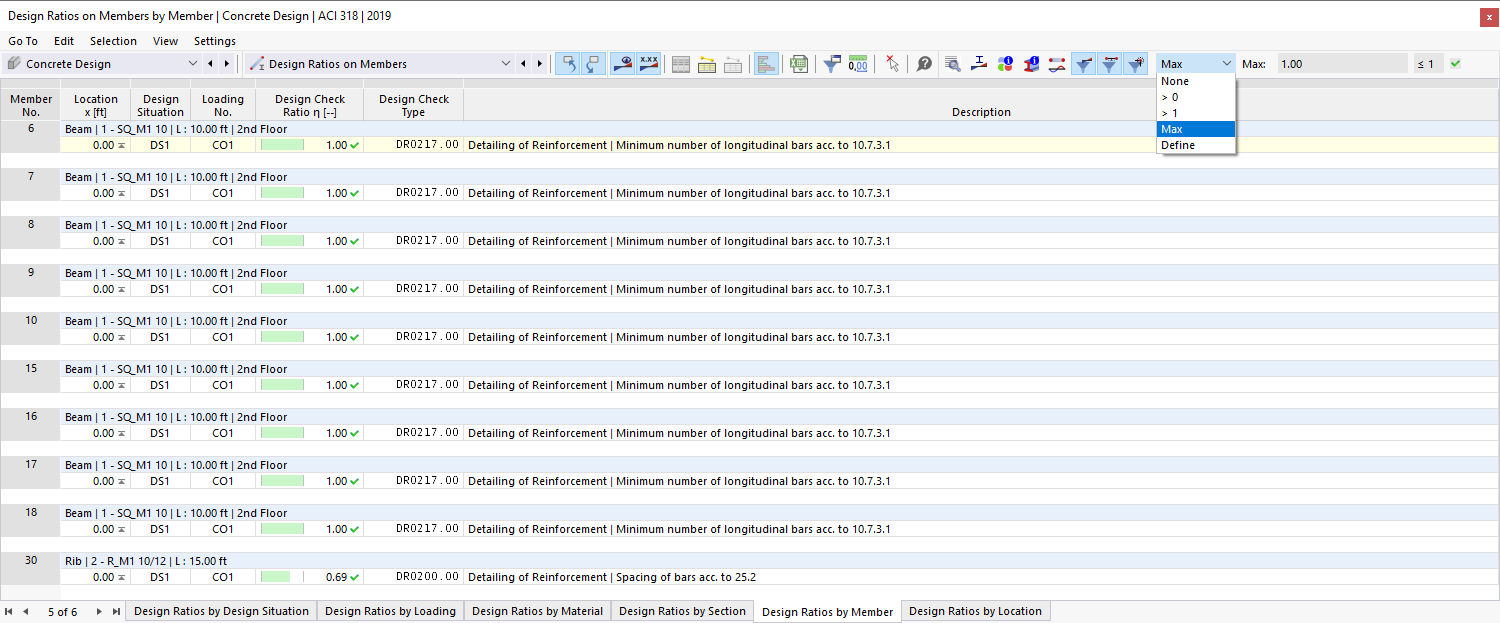
Task: Select None in the filter dropdown list
Action: 1196,81
